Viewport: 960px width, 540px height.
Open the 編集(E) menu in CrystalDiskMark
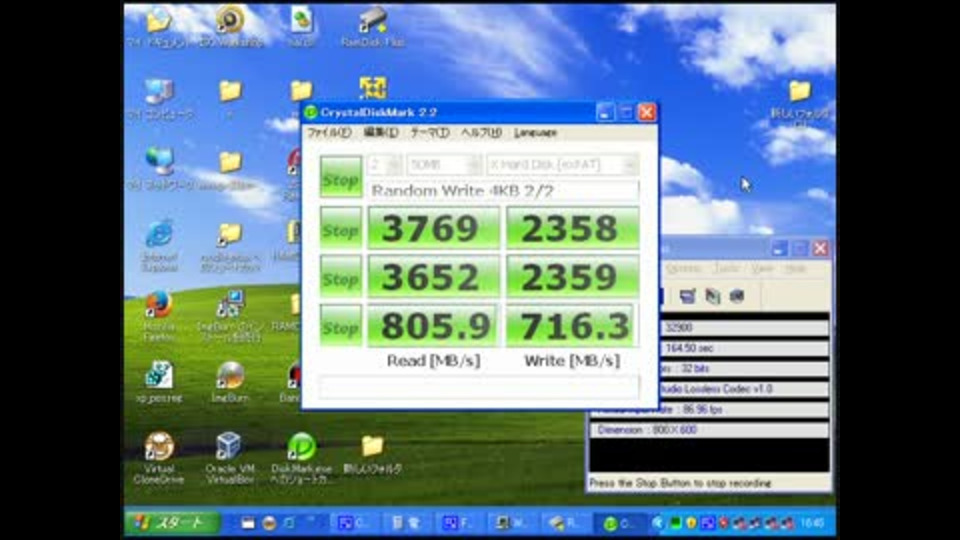point(381,133)
